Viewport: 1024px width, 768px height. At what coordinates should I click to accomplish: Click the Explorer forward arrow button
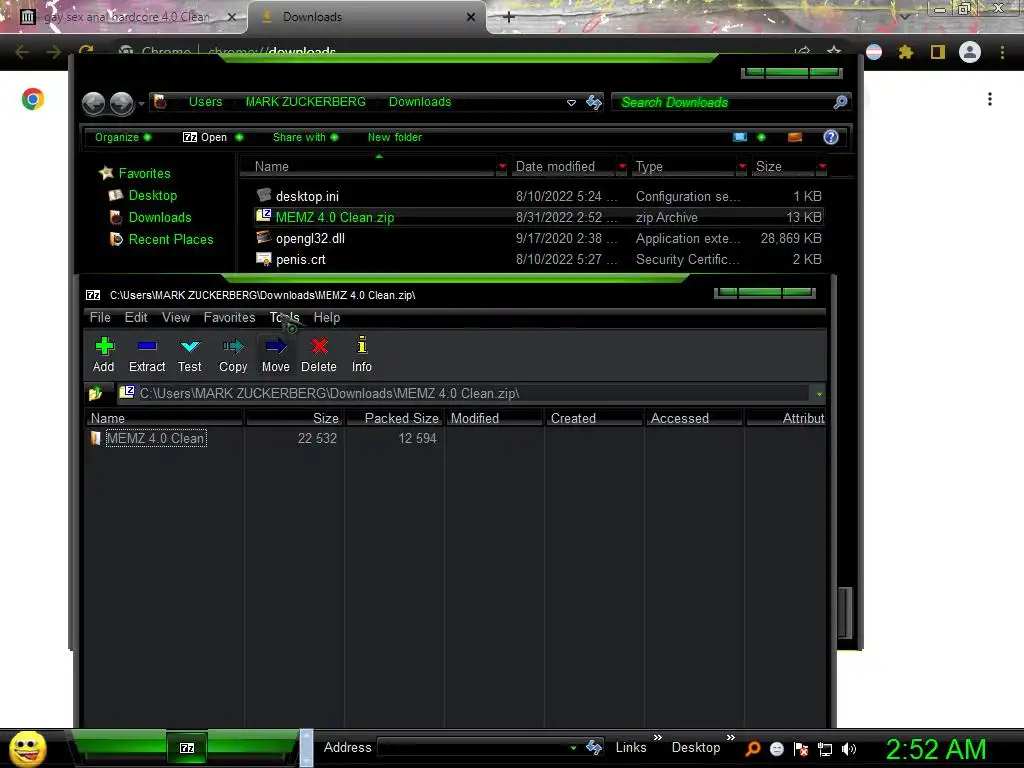[x=121, y=103]
